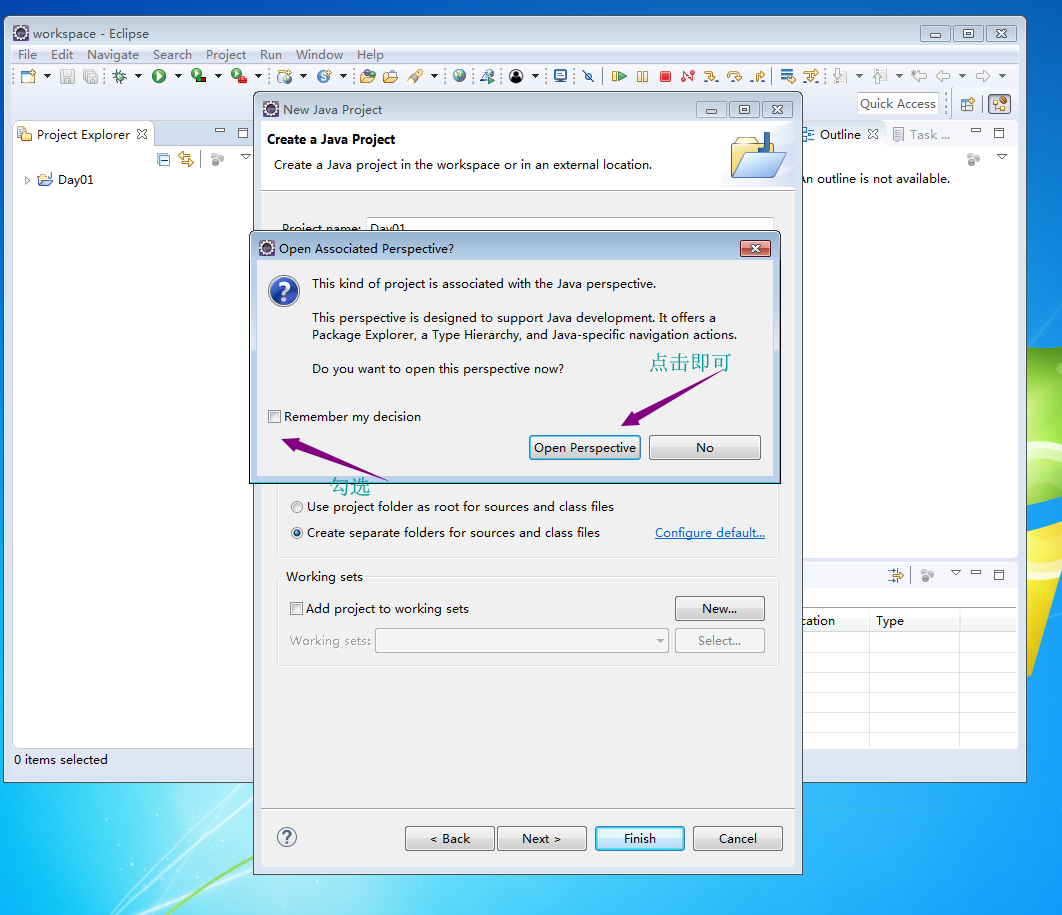The image size is (1062, 915).
Task: Click the Suspend pause icon
Action: click(x=642, y=77)
